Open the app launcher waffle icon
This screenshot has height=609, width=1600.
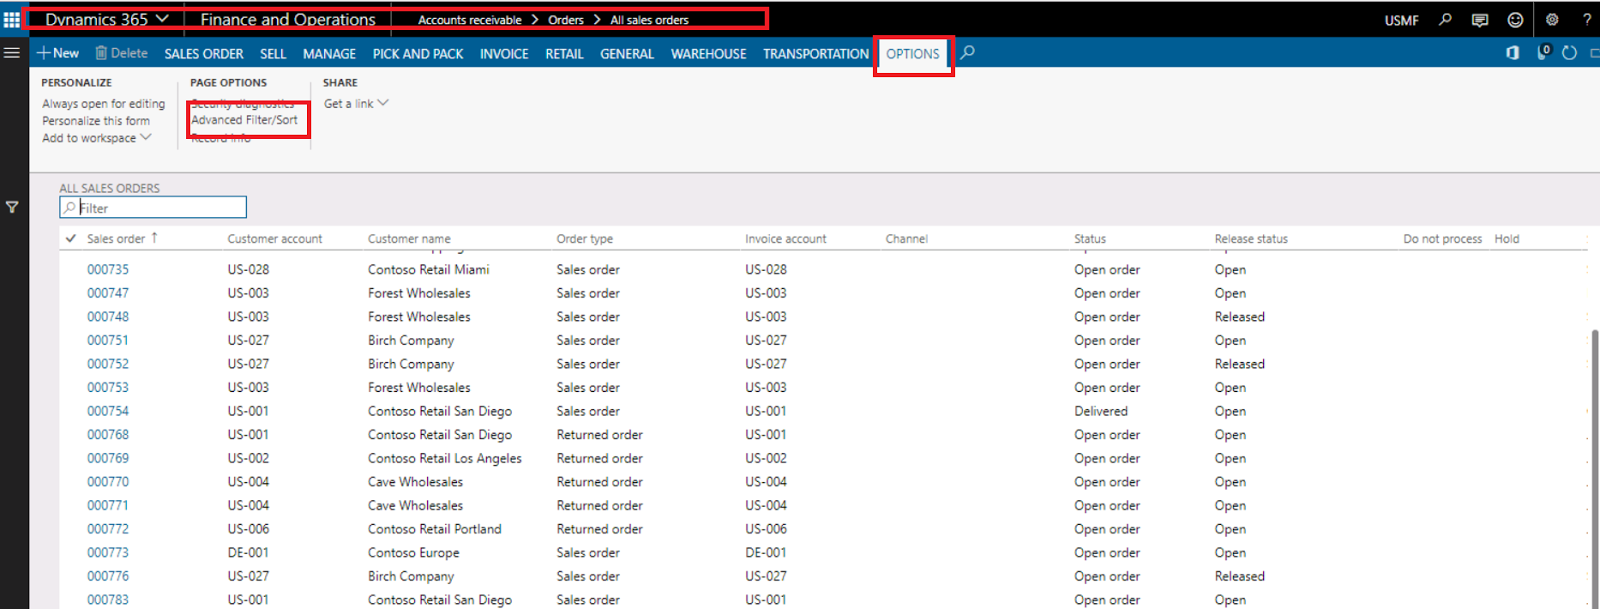(12, 19)
